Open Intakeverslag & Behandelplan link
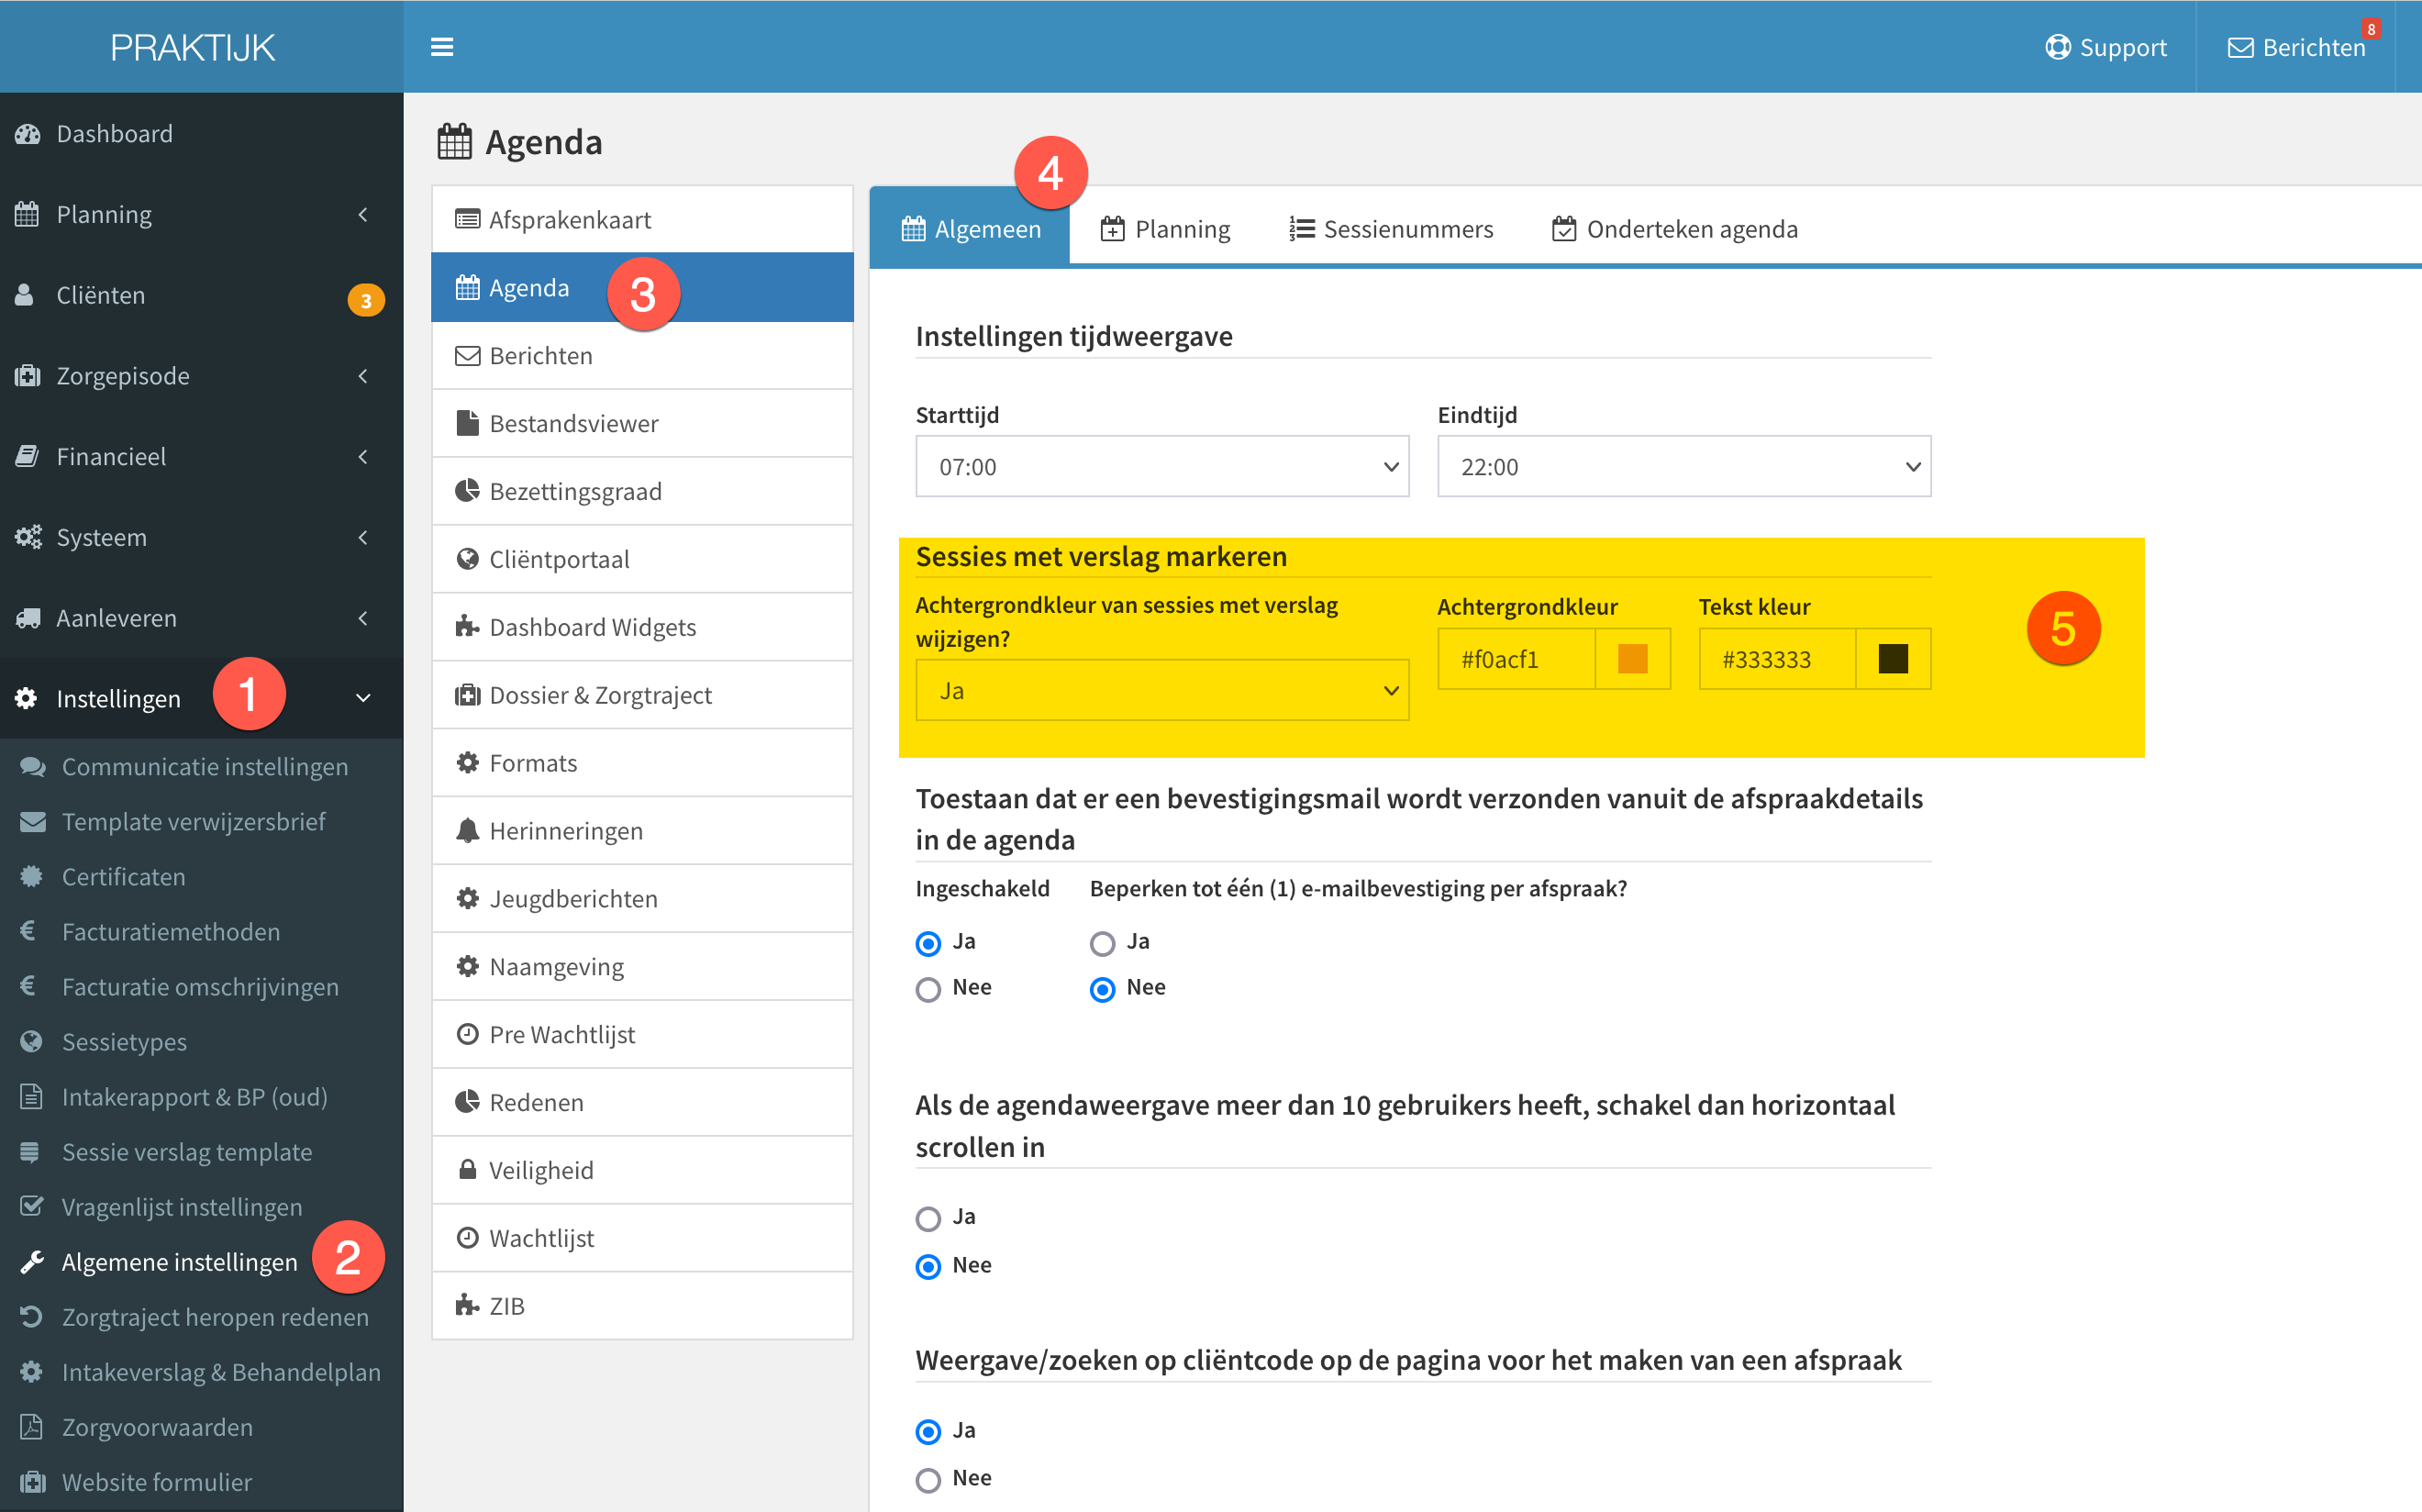 pos(221,1372)
